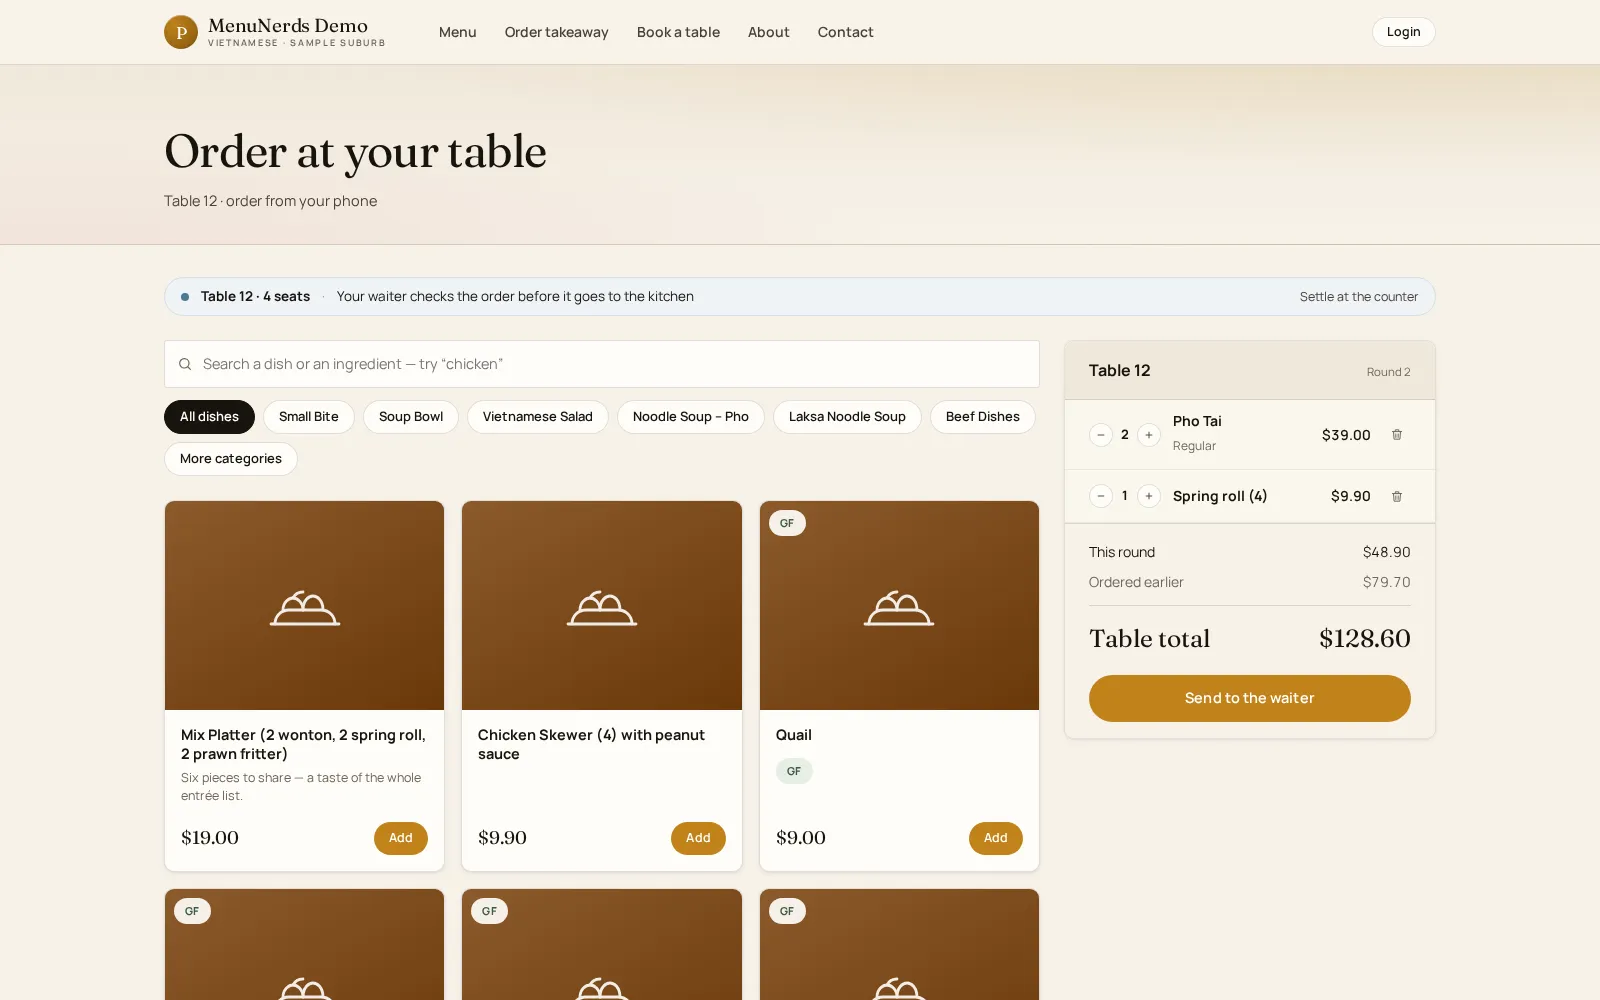Decrease Spring roll (4) quantity
Image resolution: width=1600 pixels, height=1000 pixels.
(1101, 496)
